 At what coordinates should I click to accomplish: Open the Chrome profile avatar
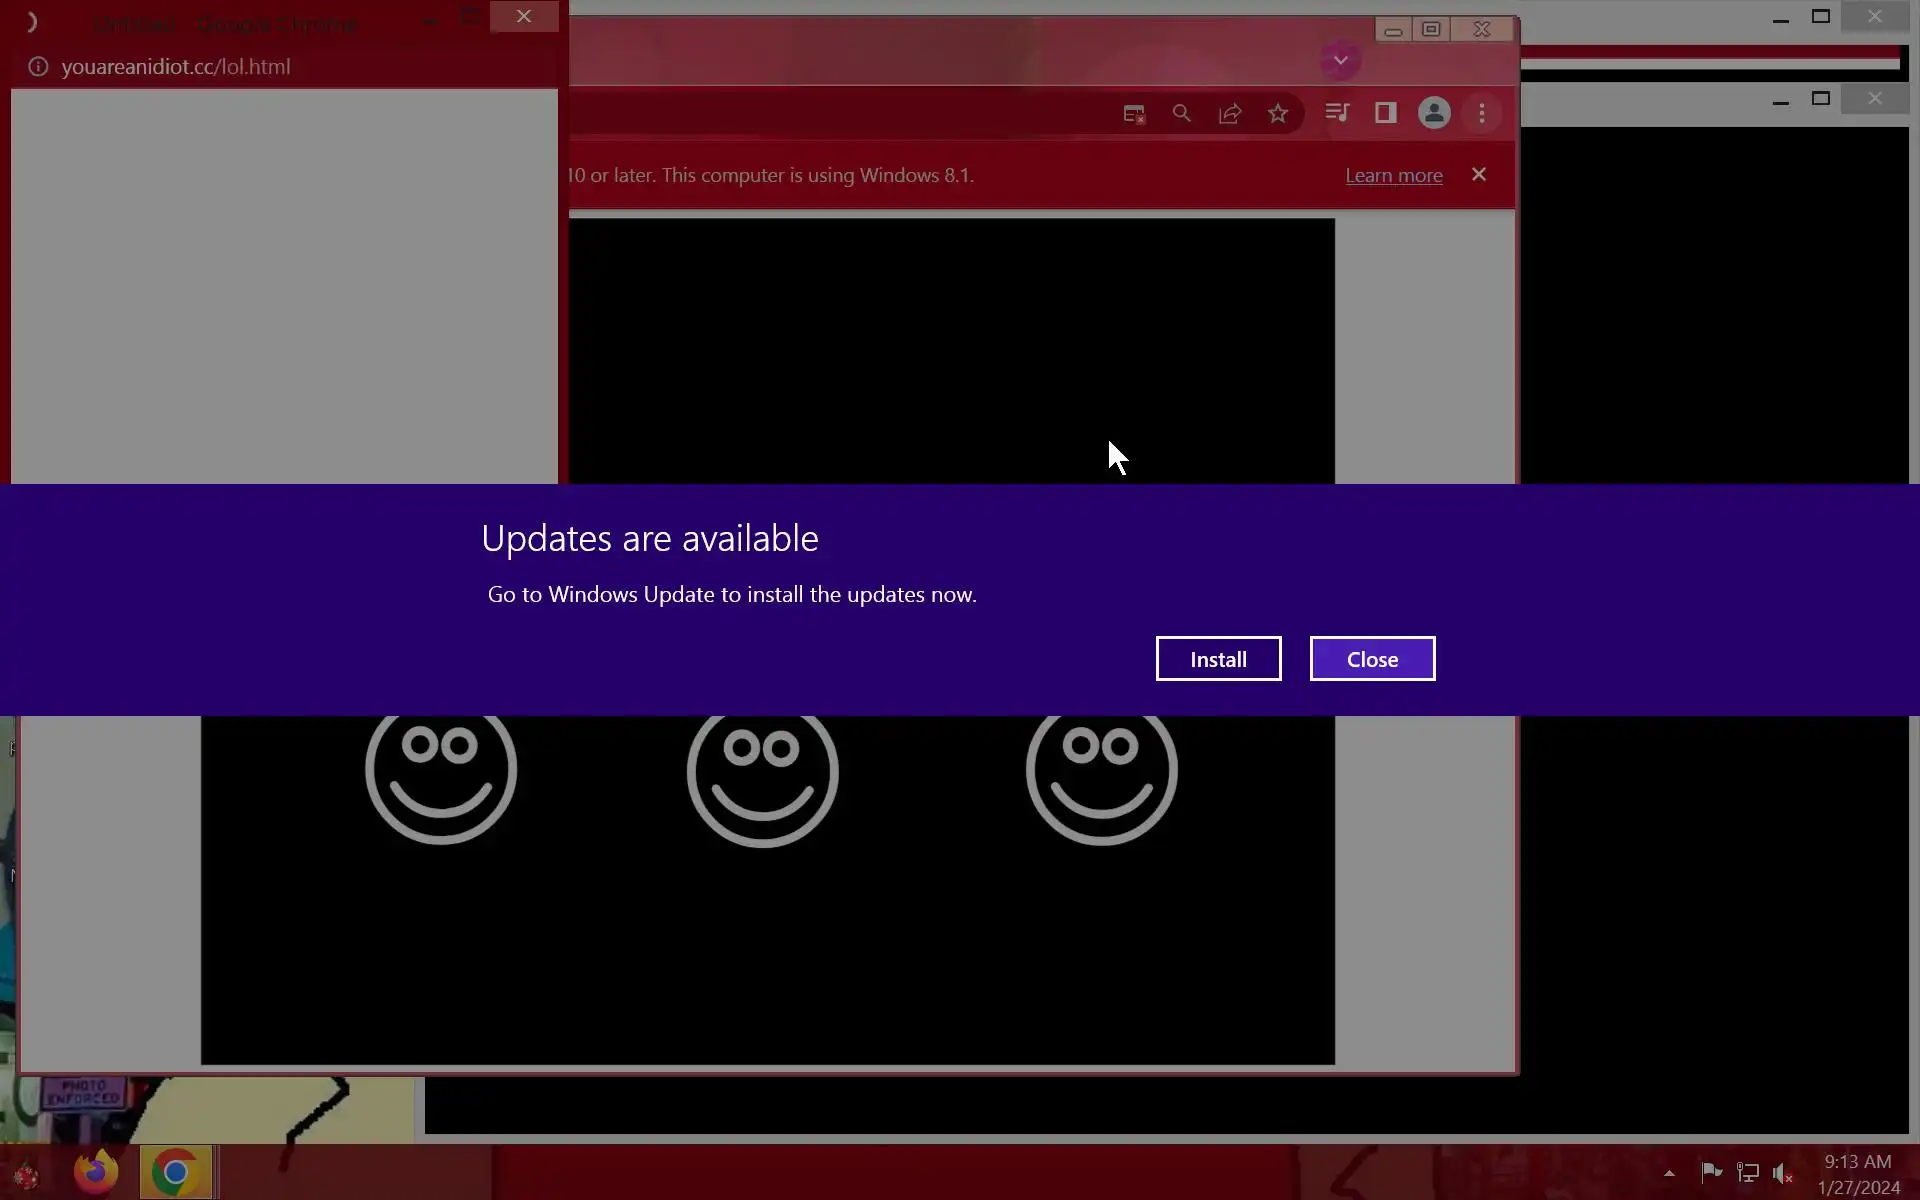(1434, 113)
